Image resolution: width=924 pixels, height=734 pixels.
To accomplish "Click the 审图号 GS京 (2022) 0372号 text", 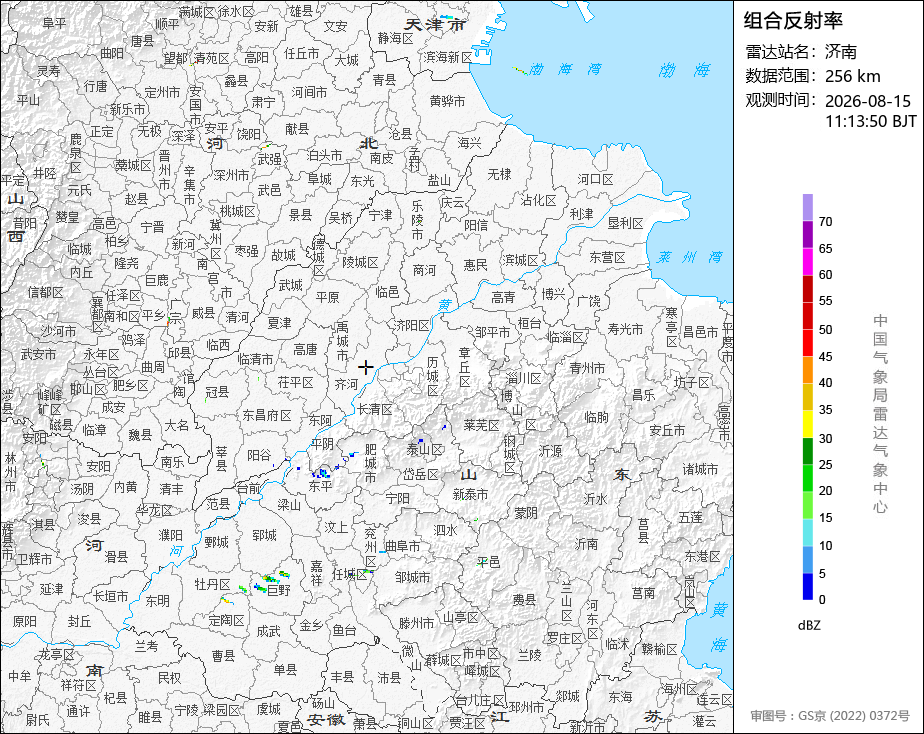I will (x=830, y=716).
